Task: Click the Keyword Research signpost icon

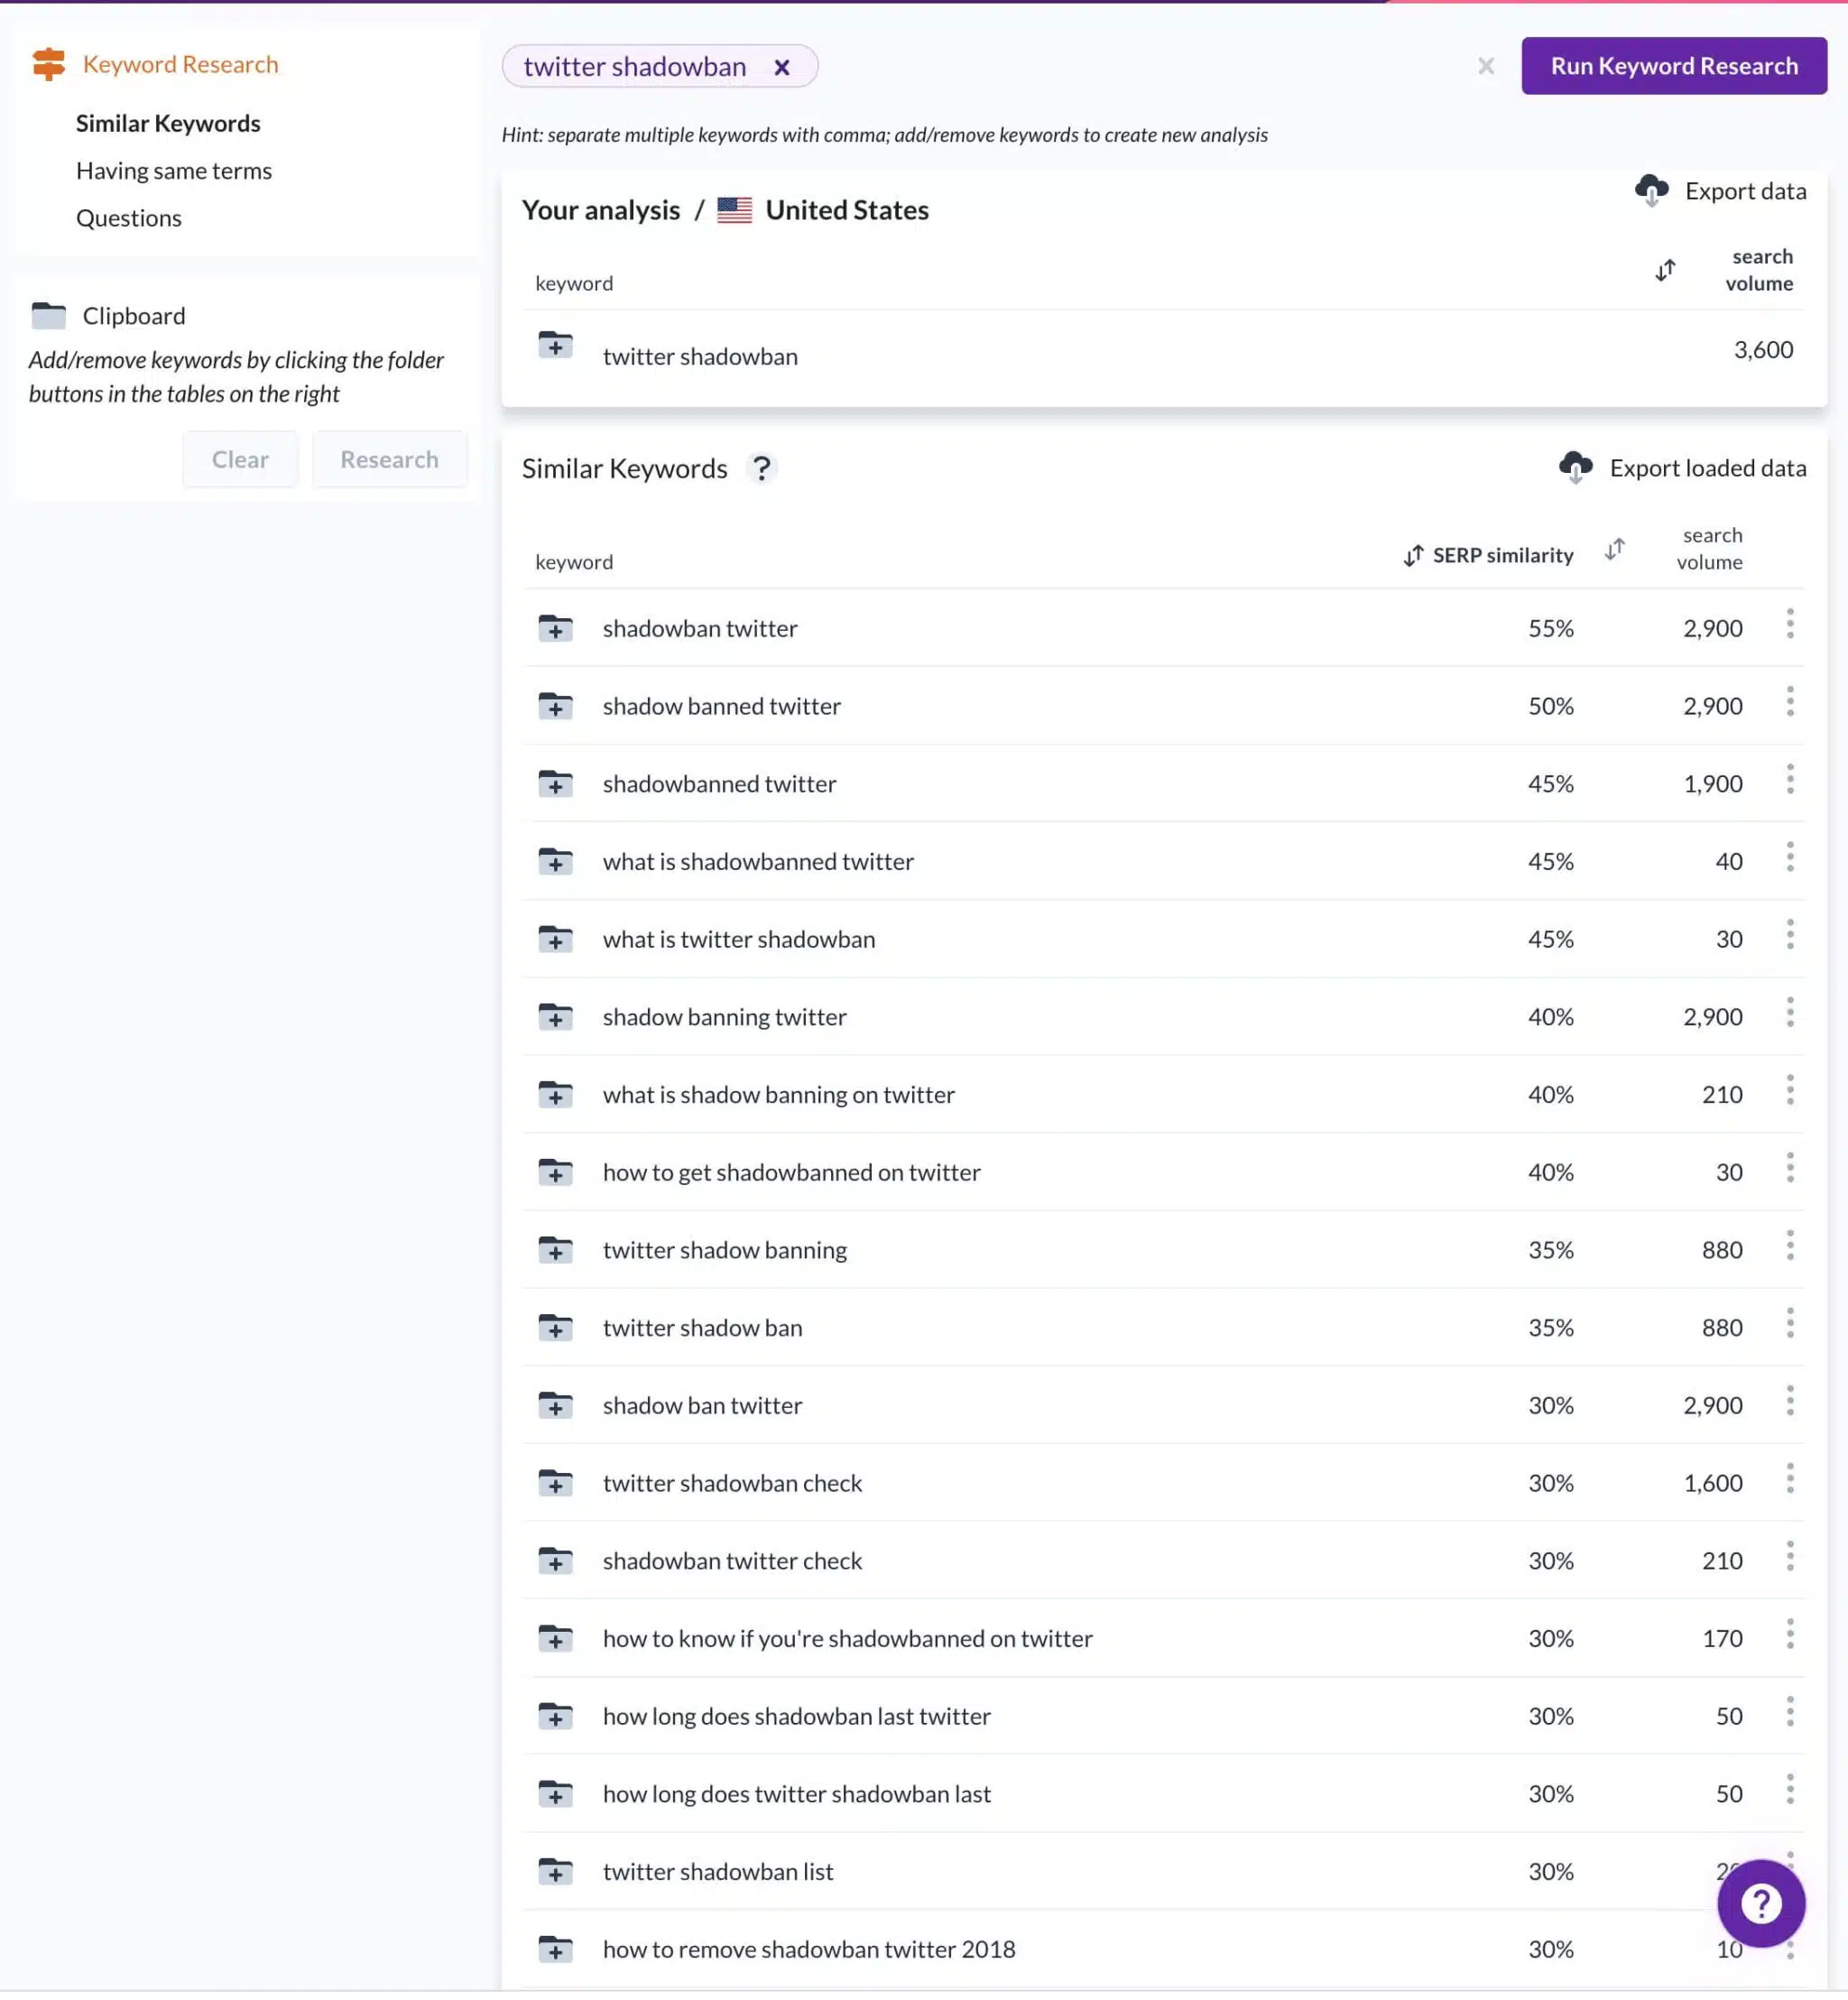Action: (48, 64)
